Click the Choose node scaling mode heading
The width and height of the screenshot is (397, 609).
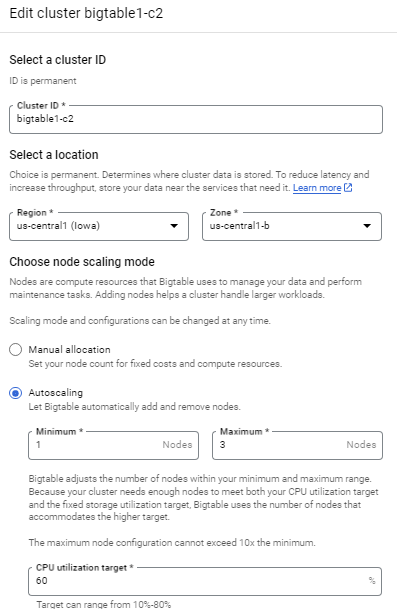pyautogui.click(x=82, y=262)
